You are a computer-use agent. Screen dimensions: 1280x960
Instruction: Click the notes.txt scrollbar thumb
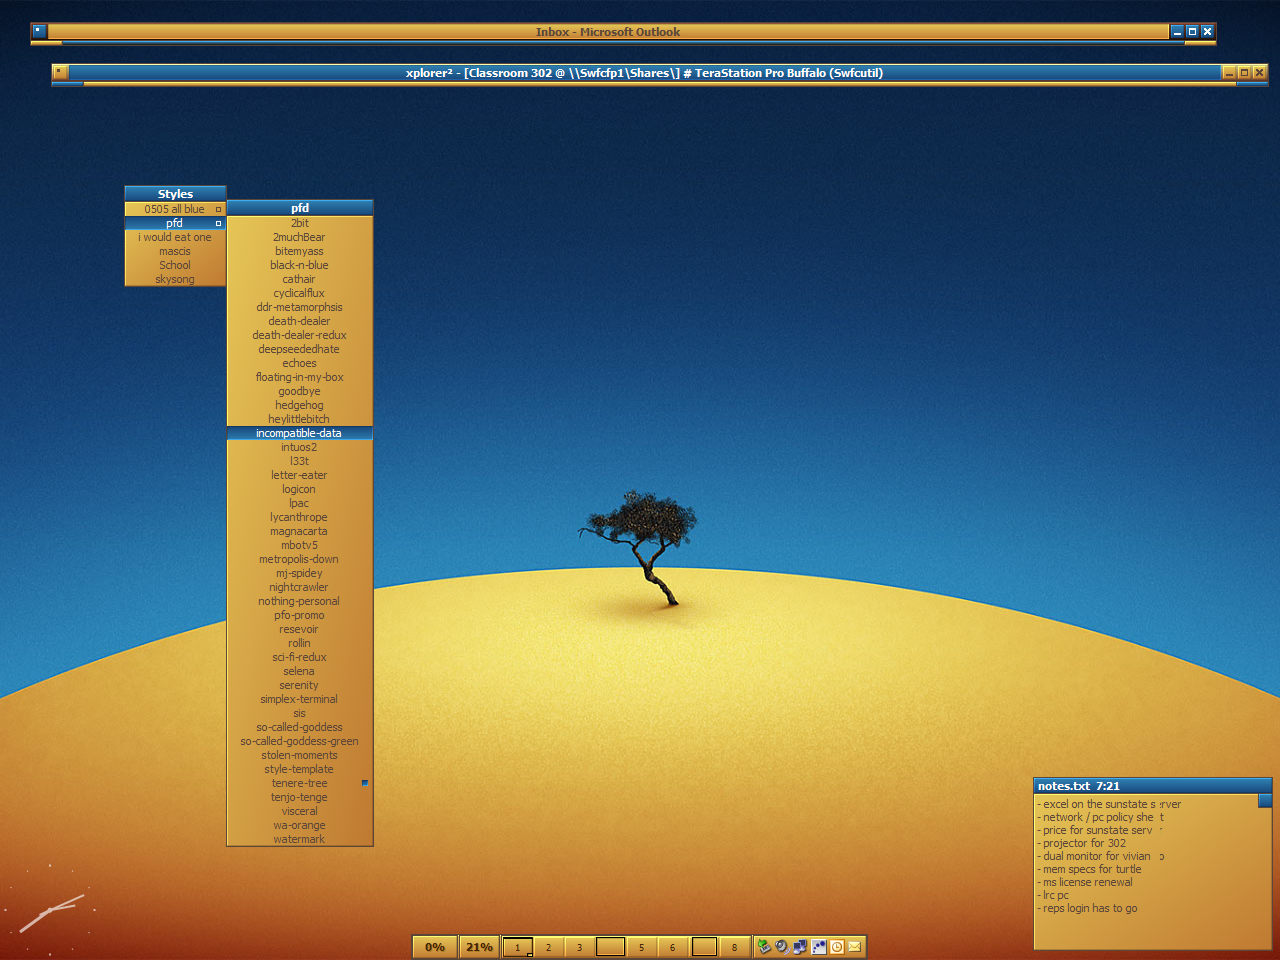1265,801
